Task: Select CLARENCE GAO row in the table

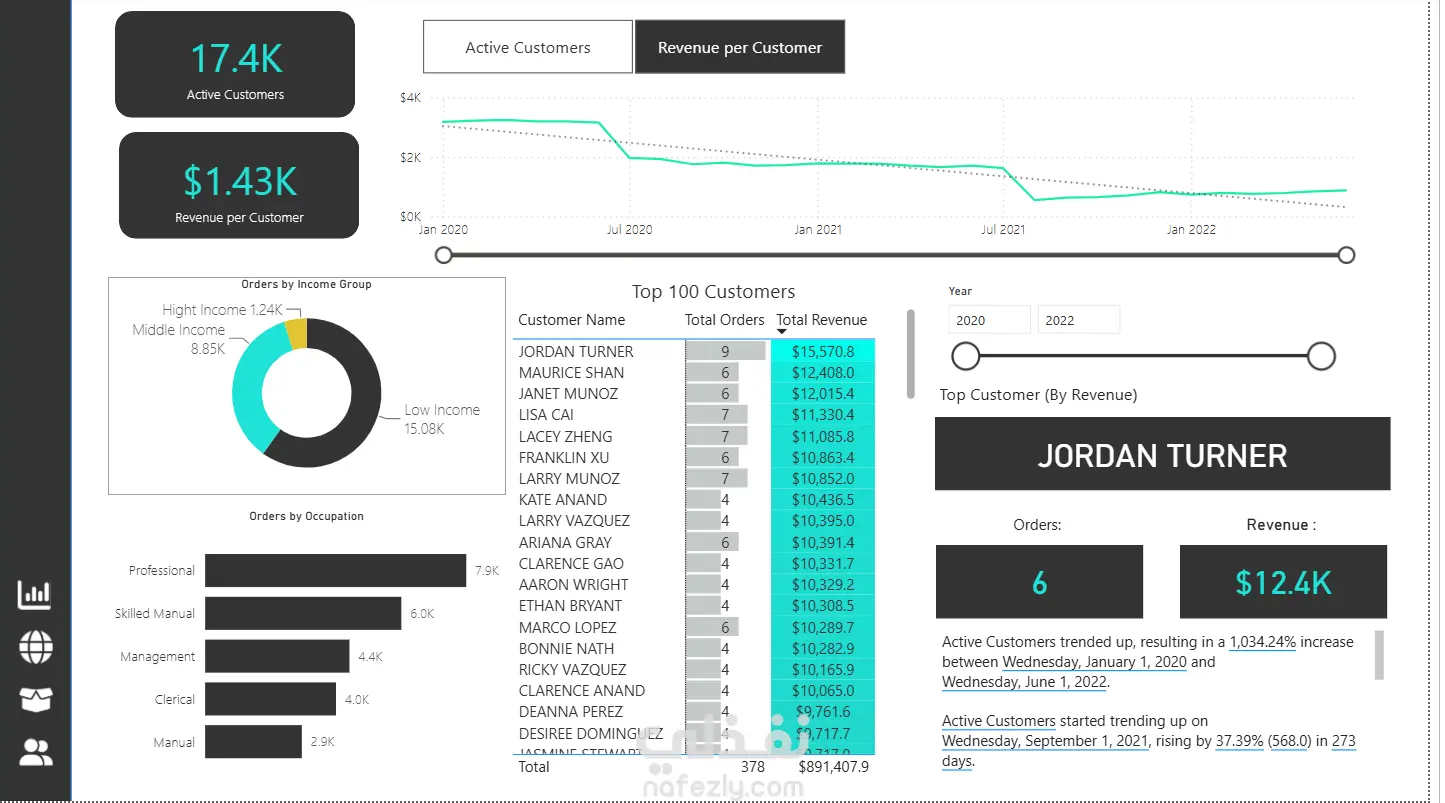Action: pos(694,563)
